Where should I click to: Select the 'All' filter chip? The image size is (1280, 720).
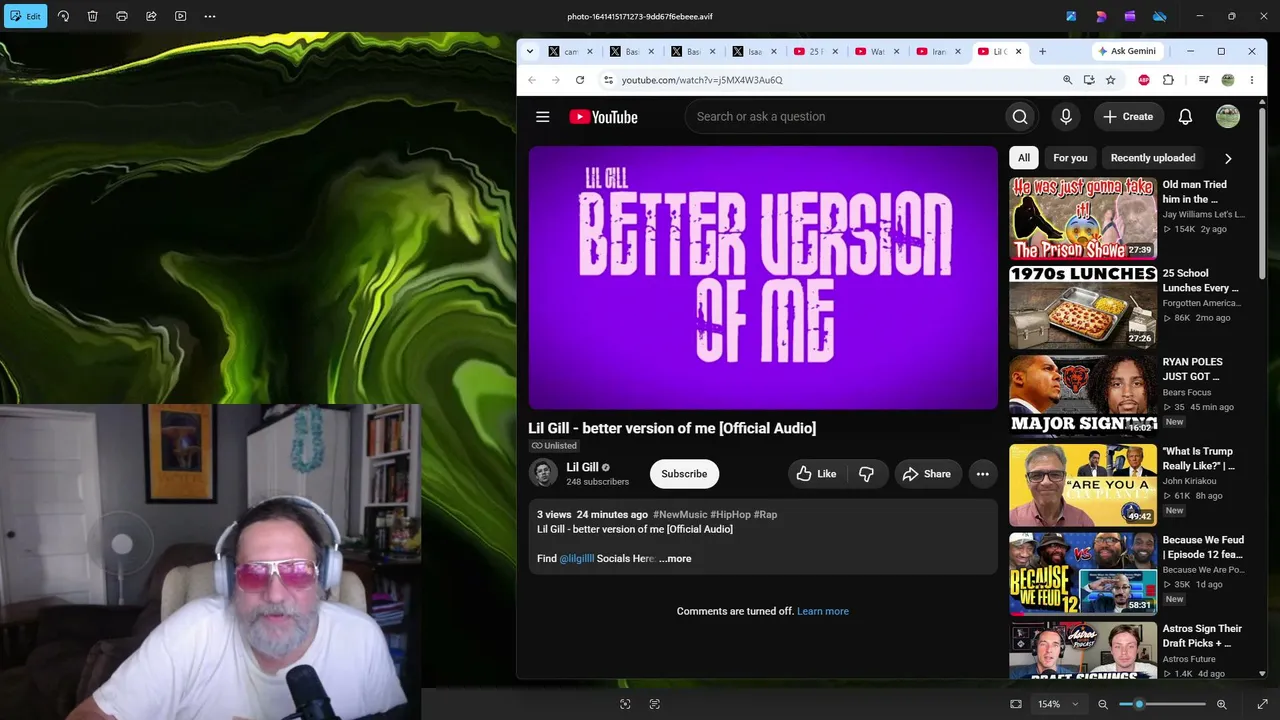(x=1024, y=158)
